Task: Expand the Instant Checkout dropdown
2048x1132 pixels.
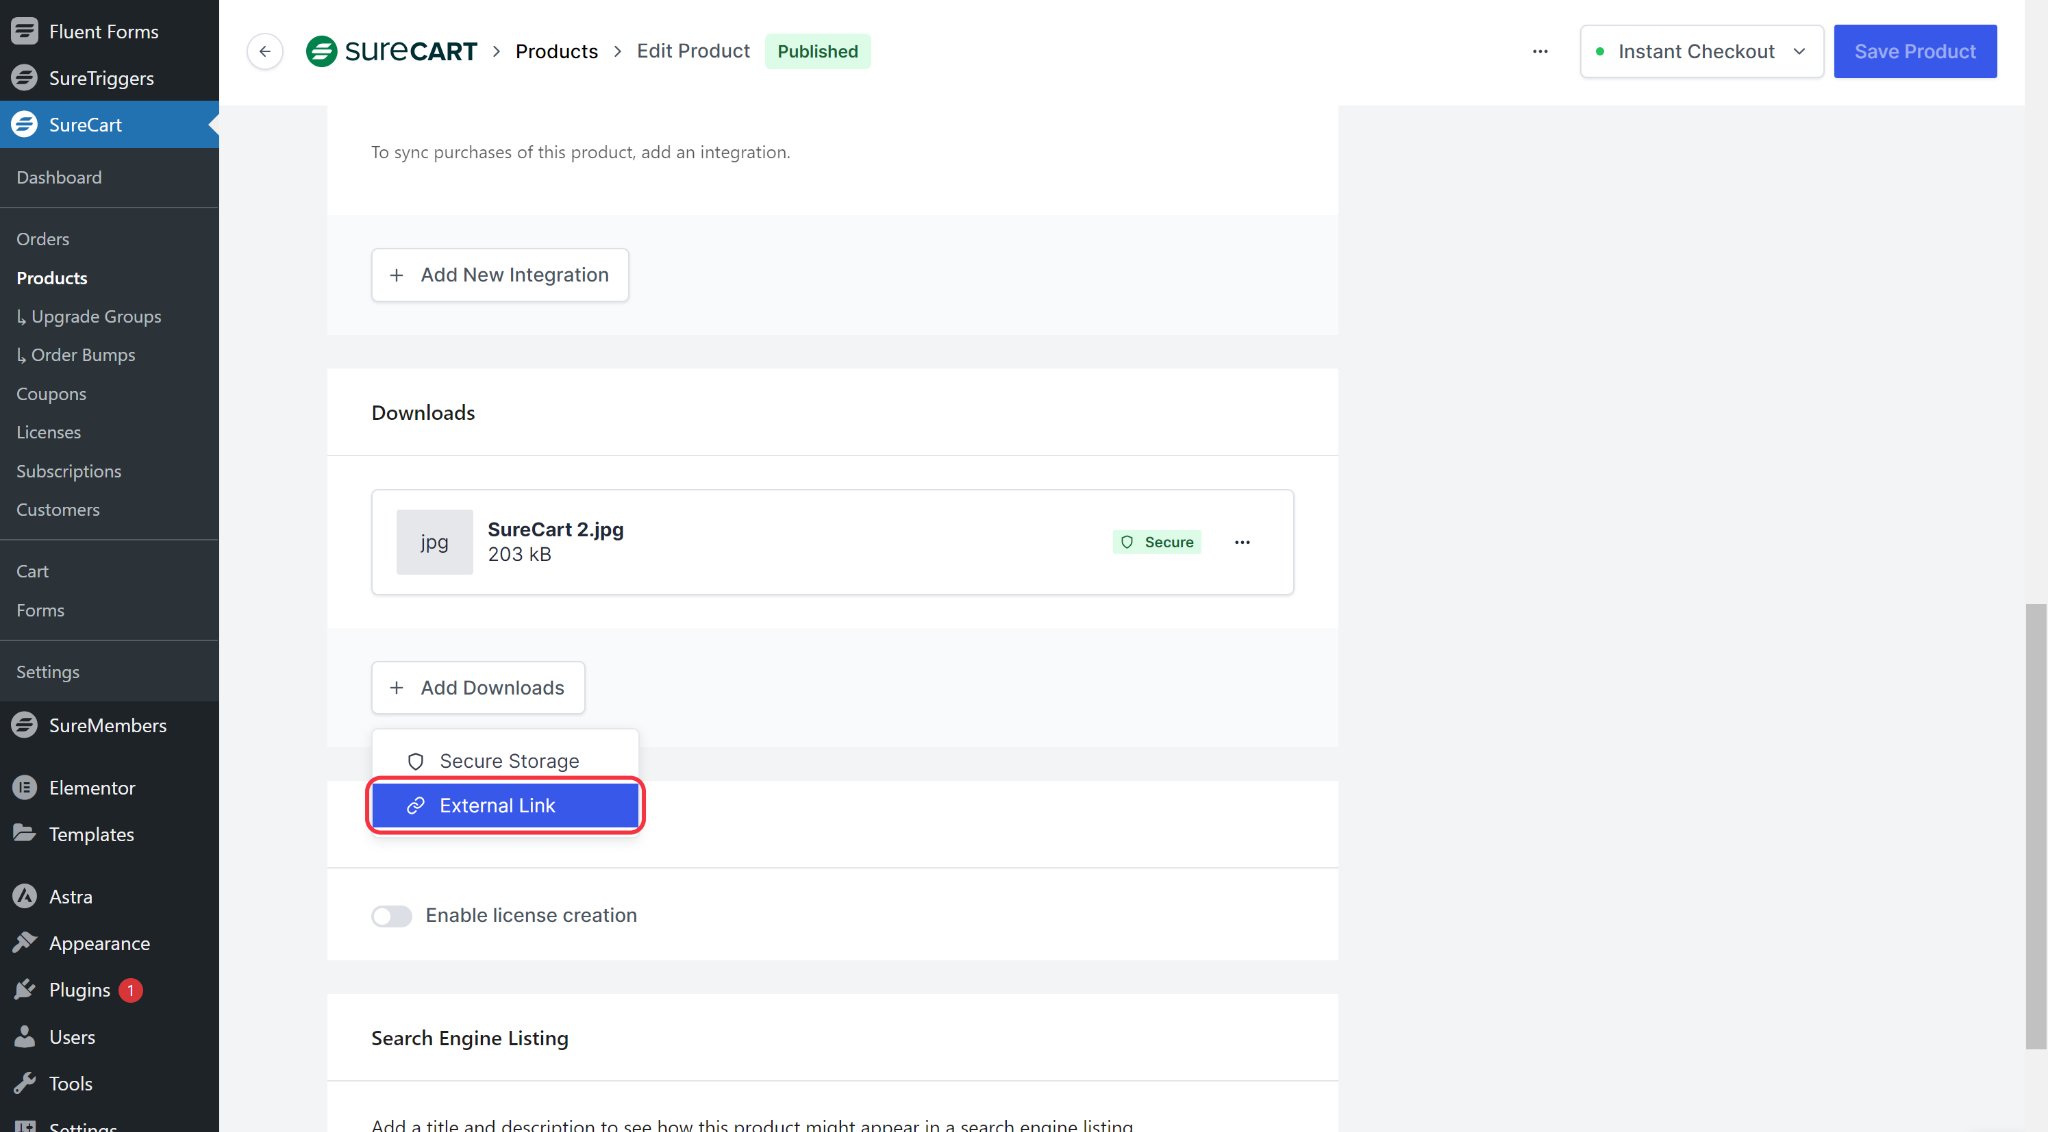Action: [x=1701, y=52]
